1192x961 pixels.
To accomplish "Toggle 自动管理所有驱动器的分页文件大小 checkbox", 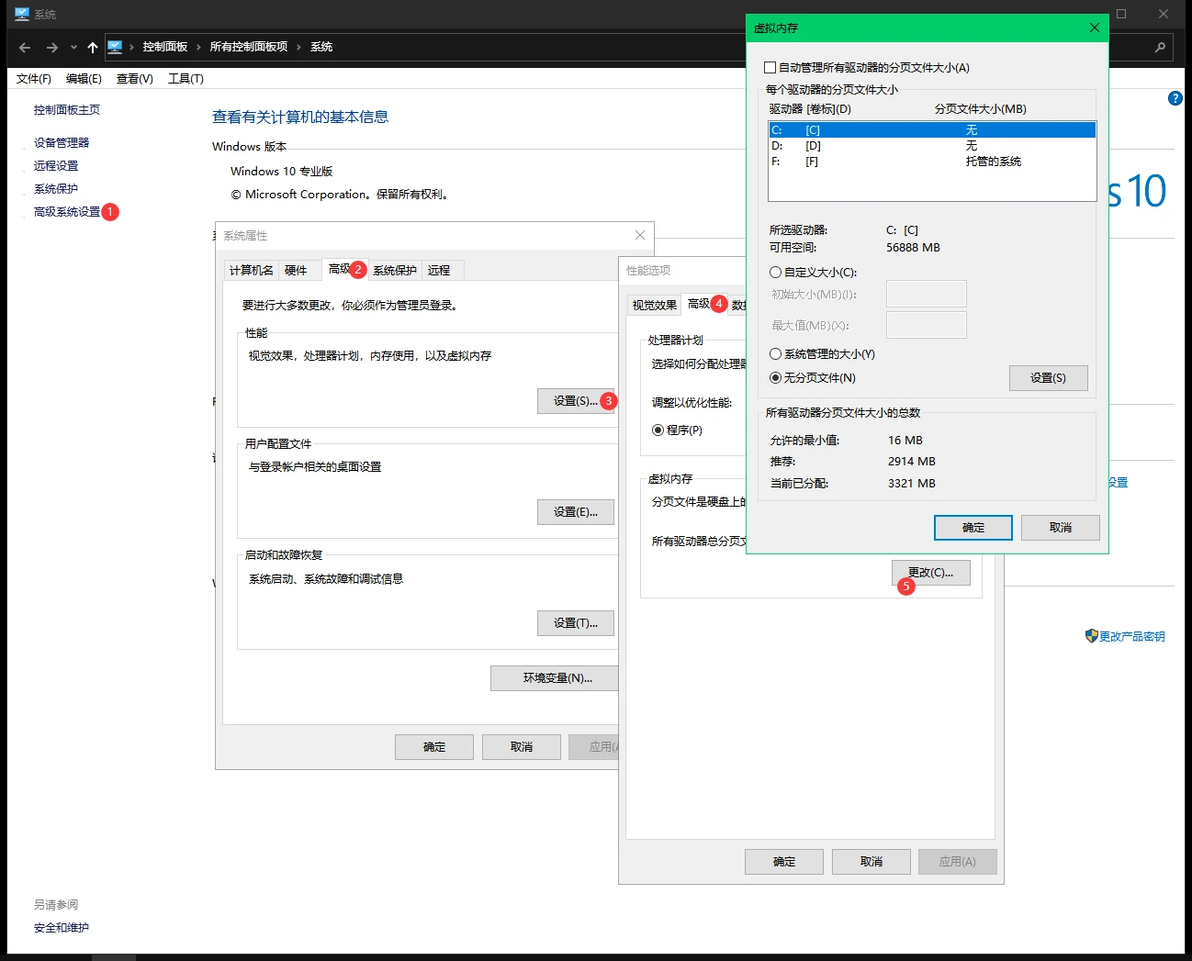I will coord(770,68).
